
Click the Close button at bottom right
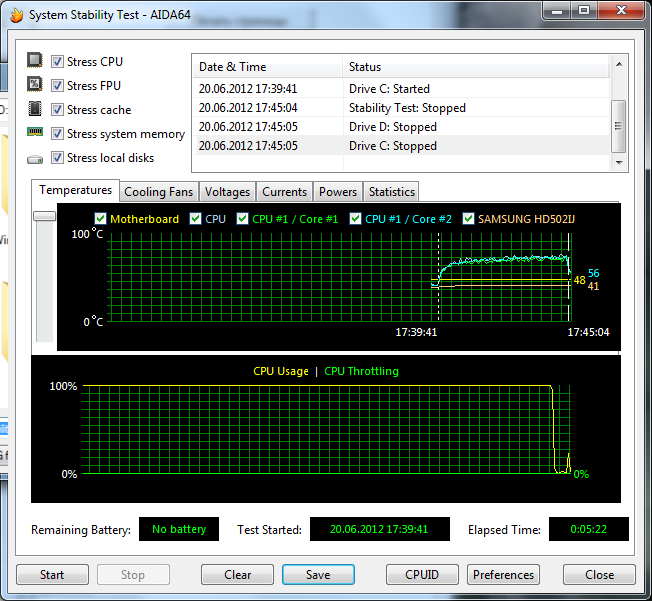coord(599,575)
